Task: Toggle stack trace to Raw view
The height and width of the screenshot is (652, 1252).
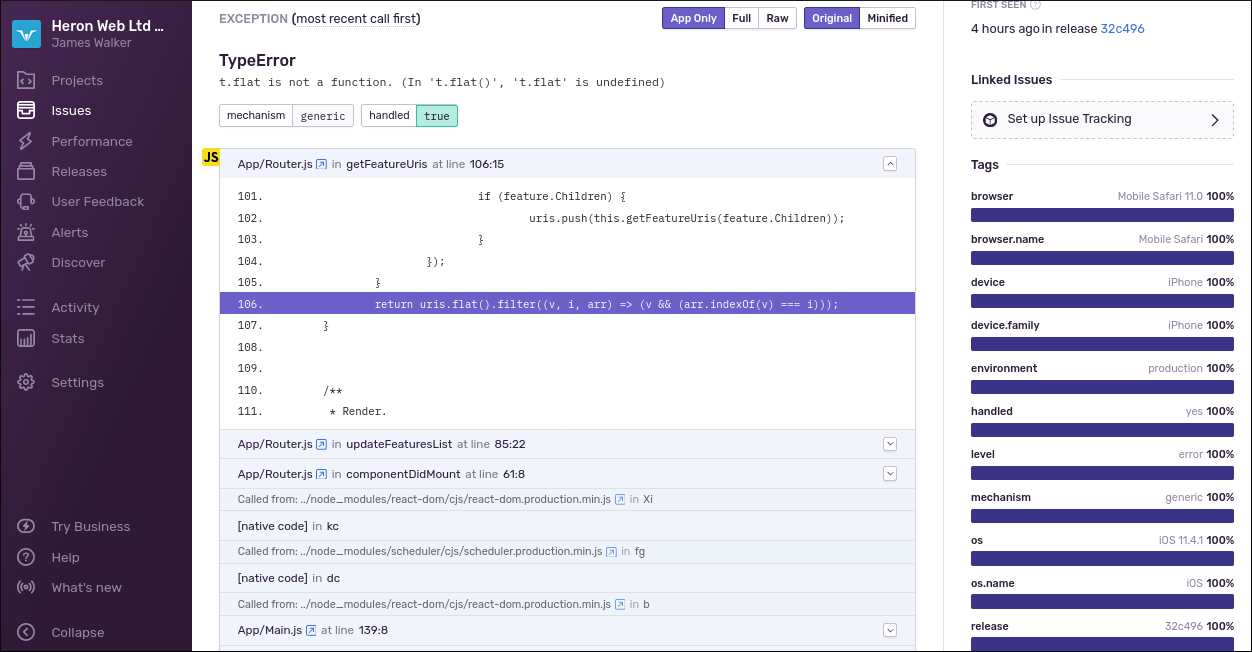Action: pyautogui.click(x=777, y=18)
